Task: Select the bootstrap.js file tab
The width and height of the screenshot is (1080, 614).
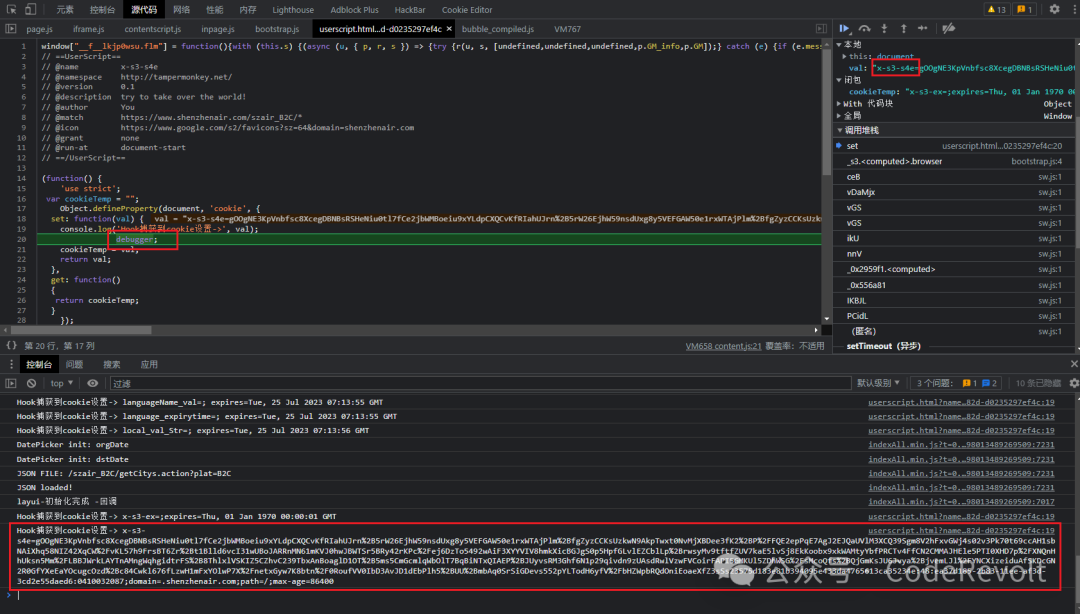Action: coord(277,29)
